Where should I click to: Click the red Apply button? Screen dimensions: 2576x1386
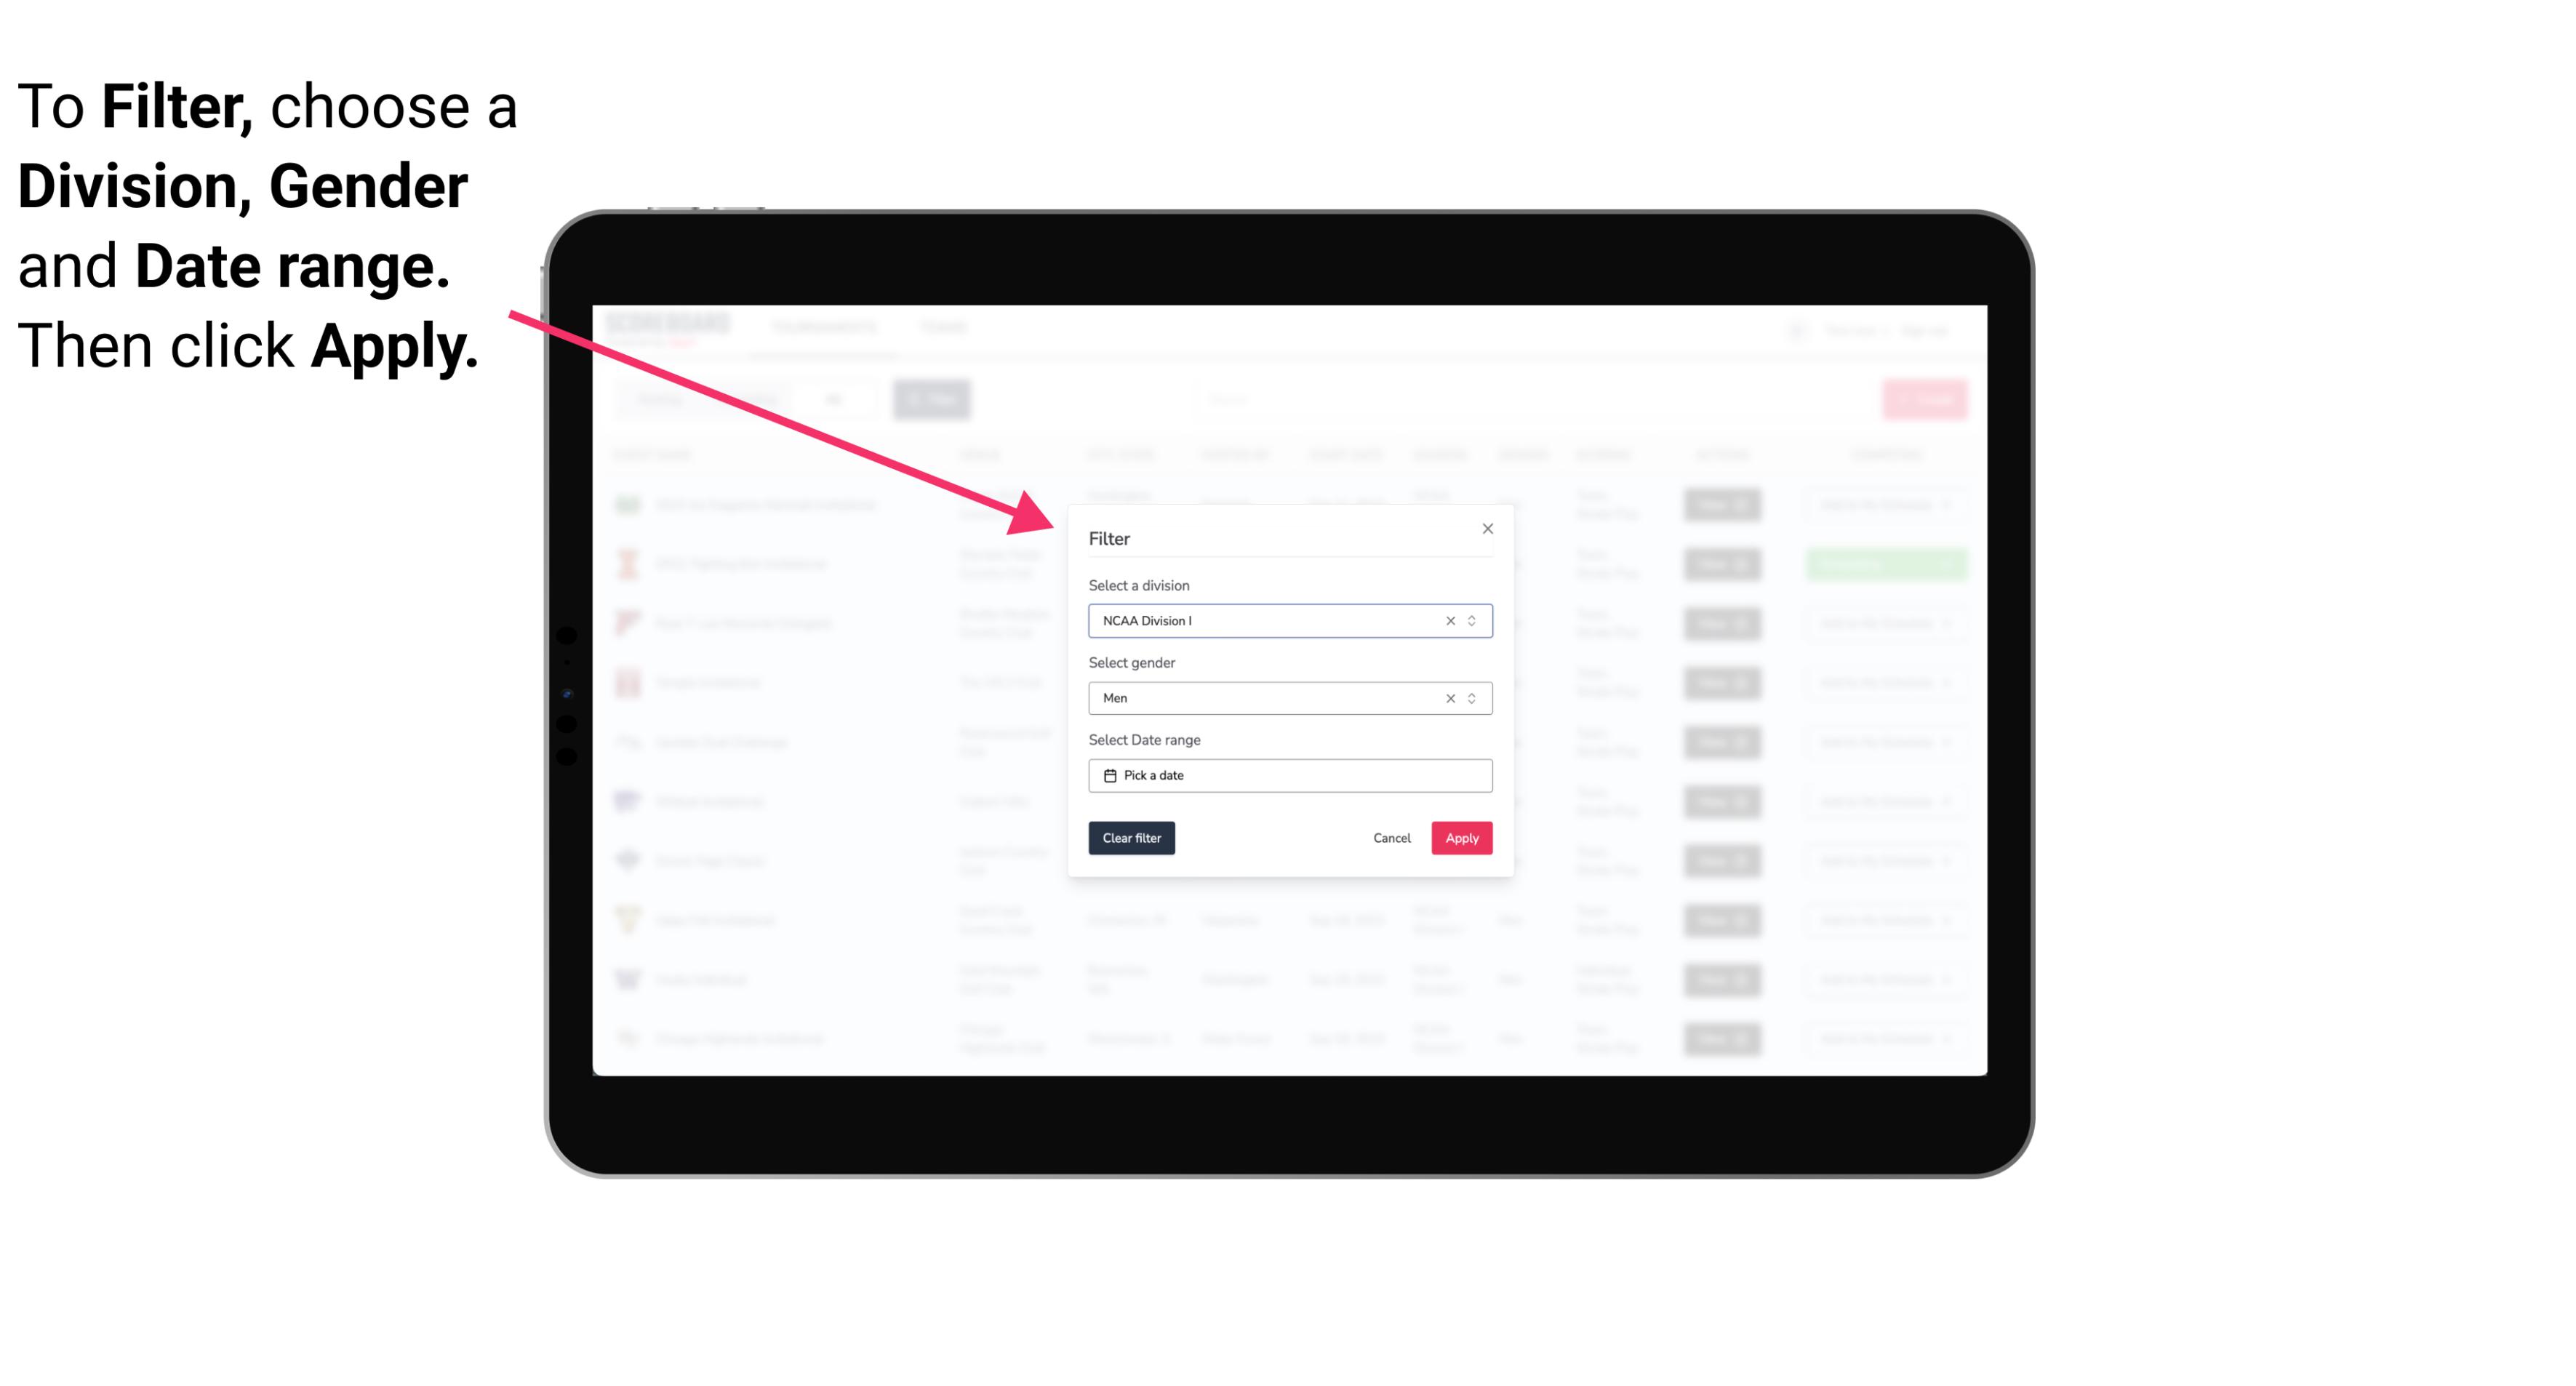[x=1460, y=838]
